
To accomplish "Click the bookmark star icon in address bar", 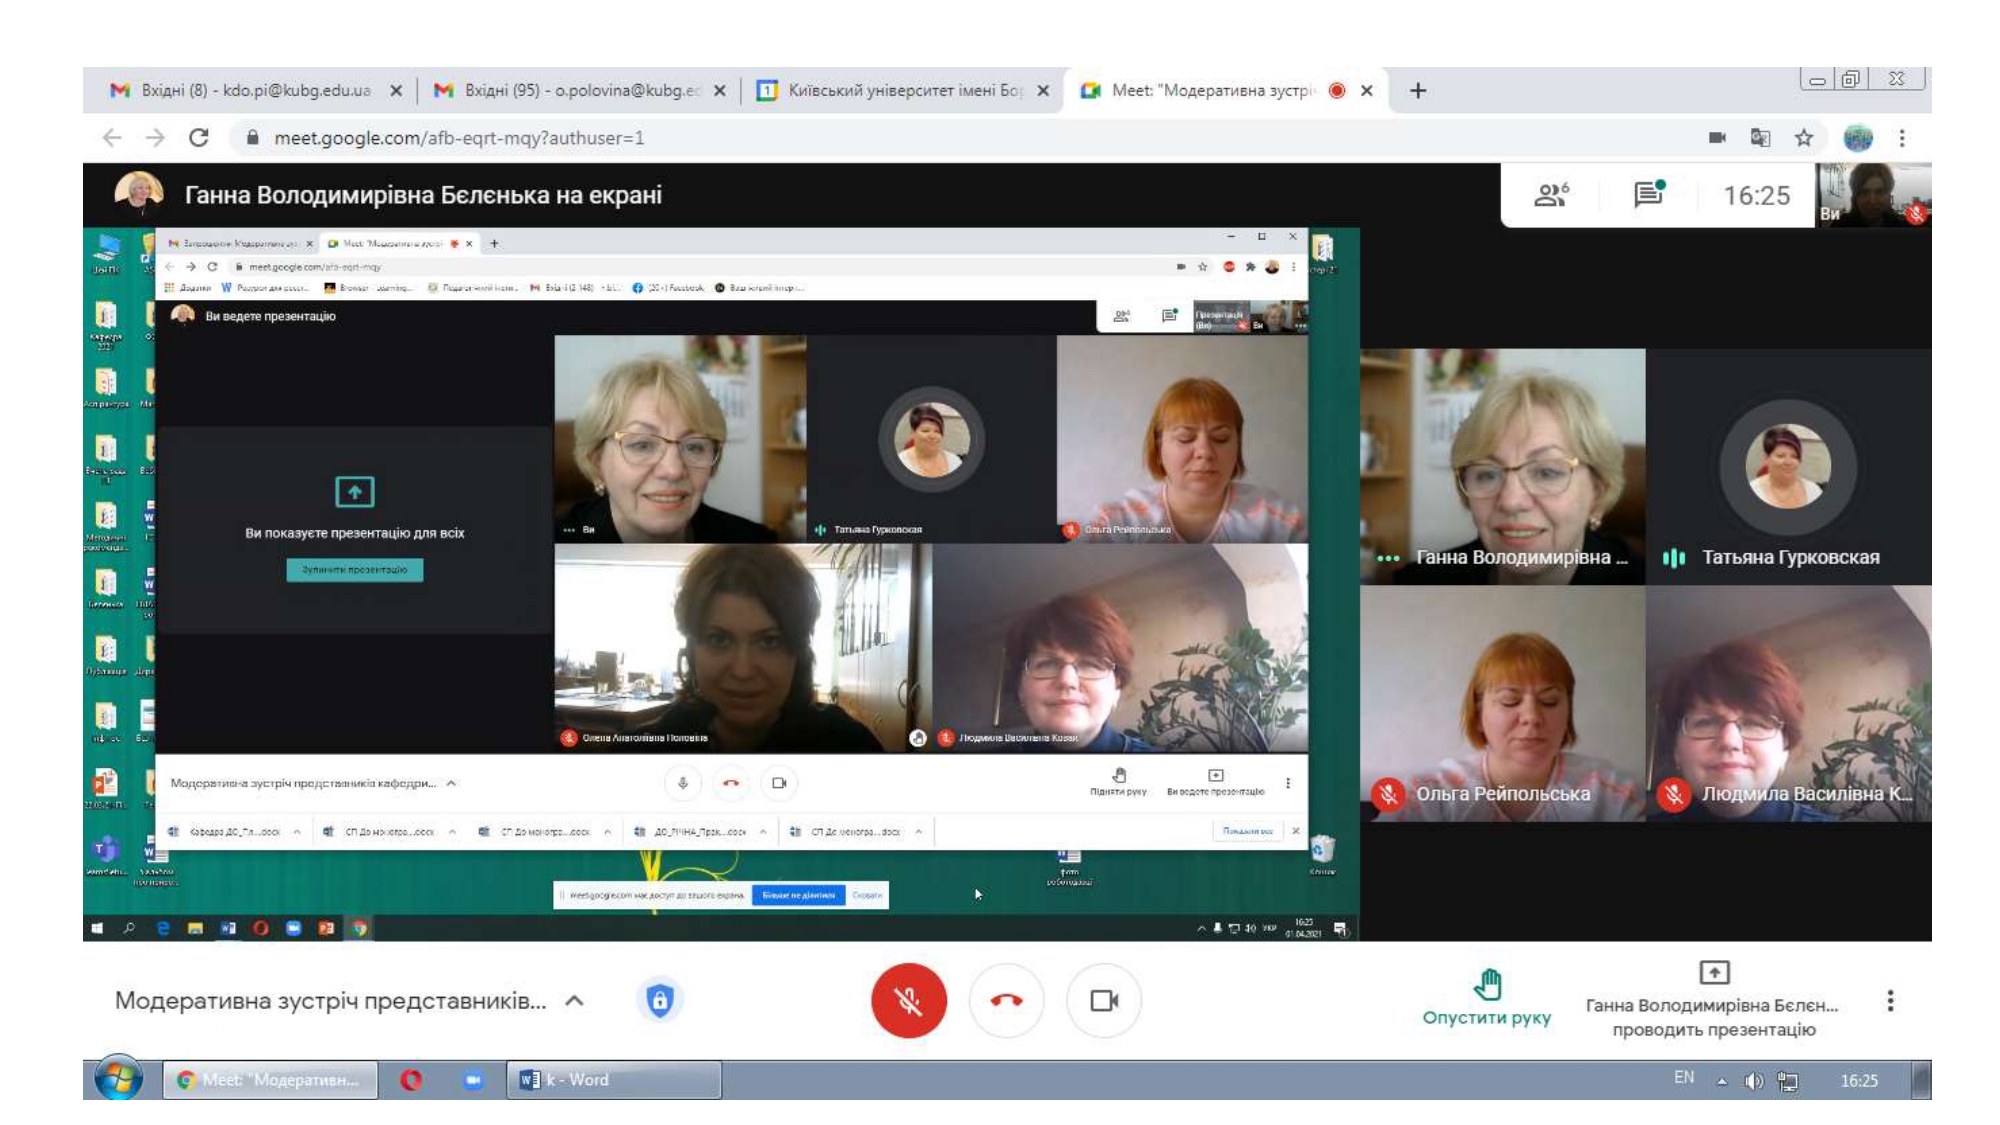I will 1803,138.
